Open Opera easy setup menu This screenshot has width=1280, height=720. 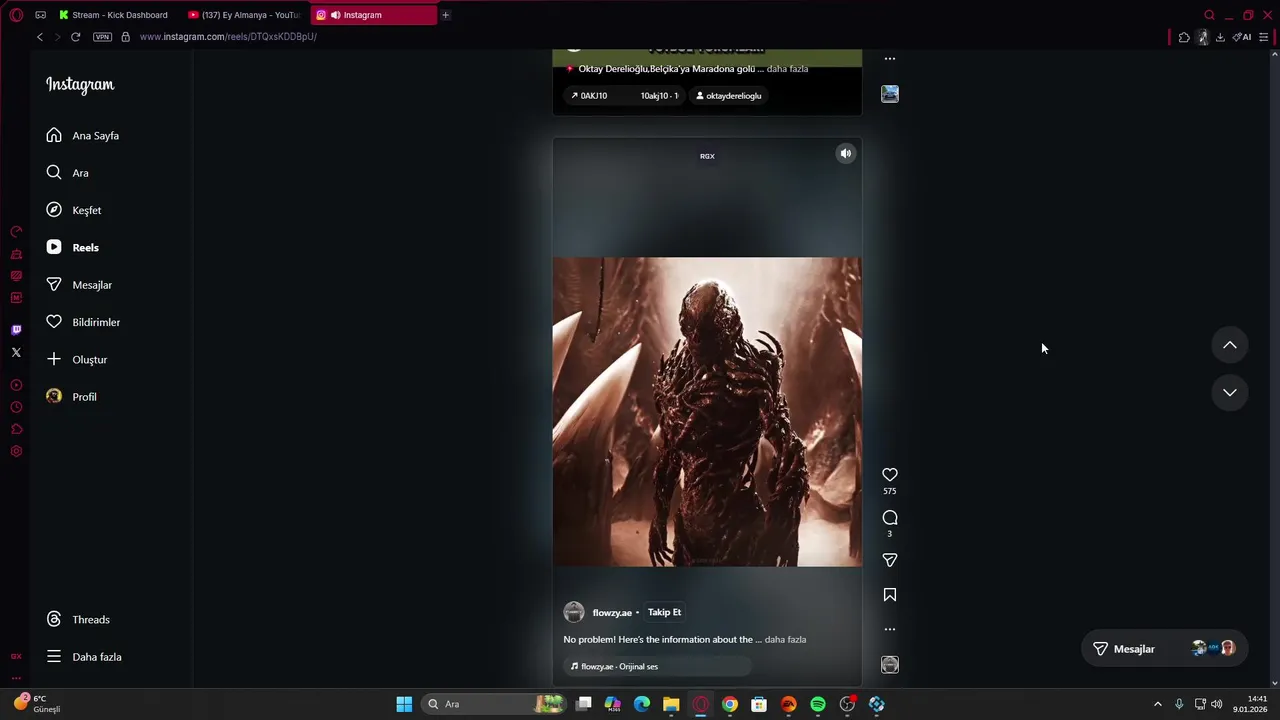(1264, 37)
